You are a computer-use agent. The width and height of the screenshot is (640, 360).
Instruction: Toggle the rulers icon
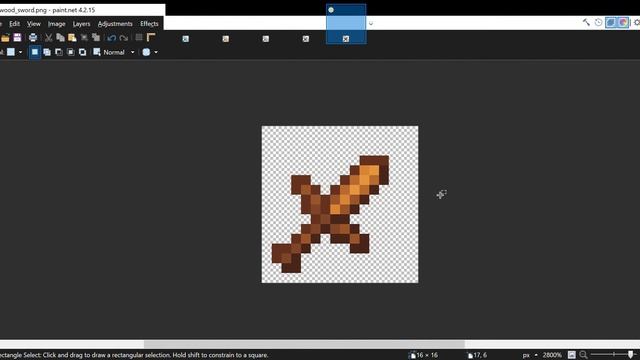[151, 38]
